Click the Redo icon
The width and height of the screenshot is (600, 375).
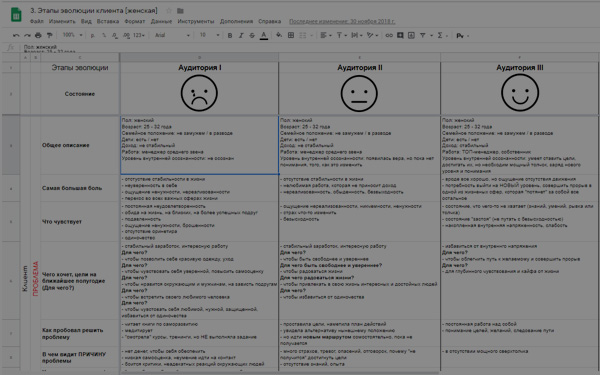pyautogui.click(x=27, y=35)
